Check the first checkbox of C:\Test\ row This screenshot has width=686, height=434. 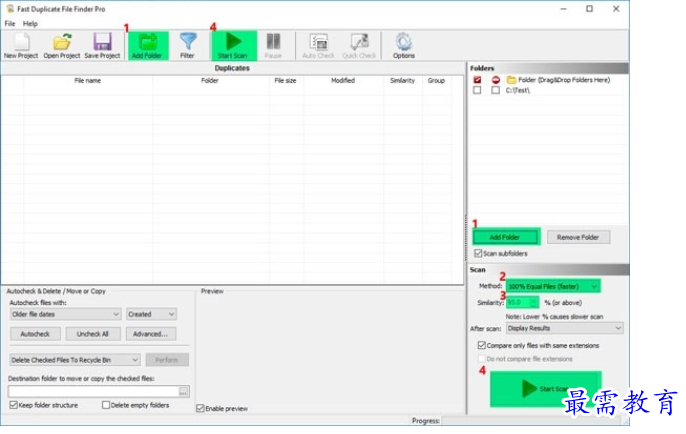477,90
